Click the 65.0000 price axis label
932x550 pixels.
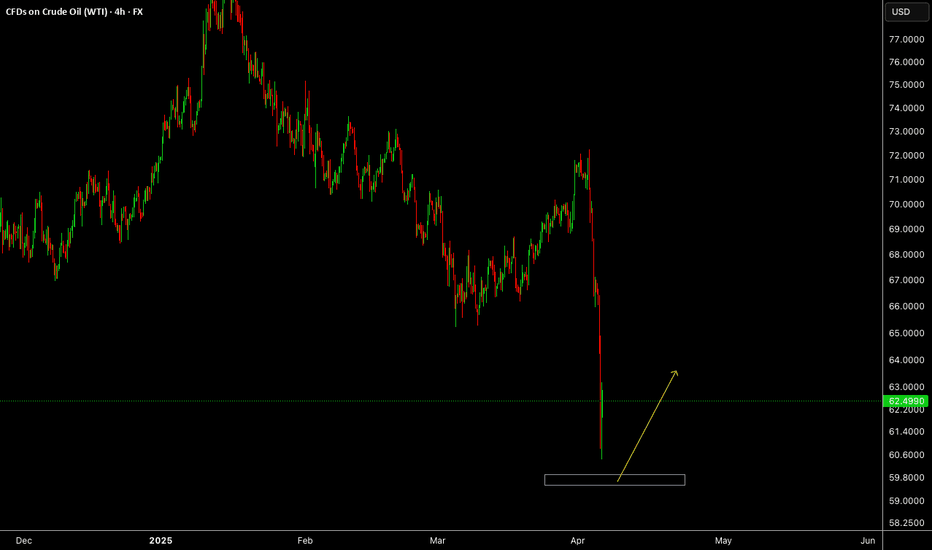point(906,333)
